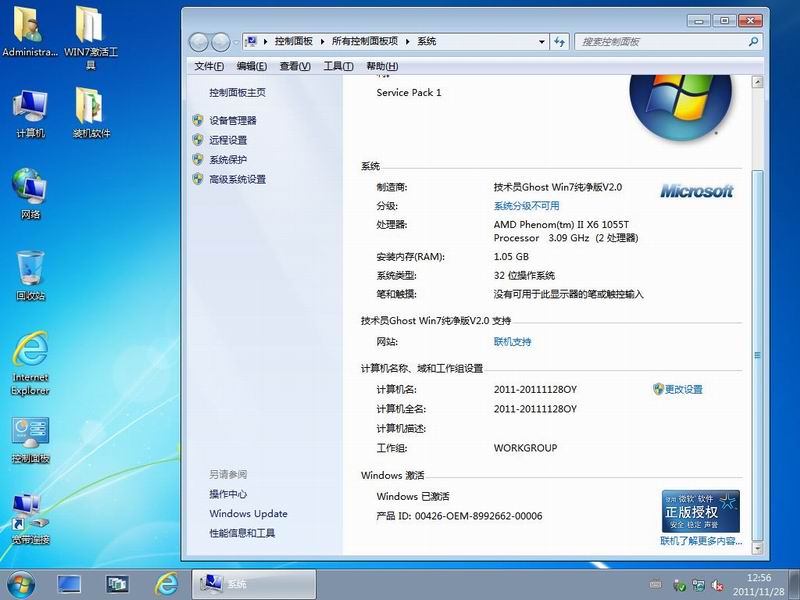Select the 计算机 desktop icon
The height and width of the screenshot is (600, 800).
click(x=30, y=114)
